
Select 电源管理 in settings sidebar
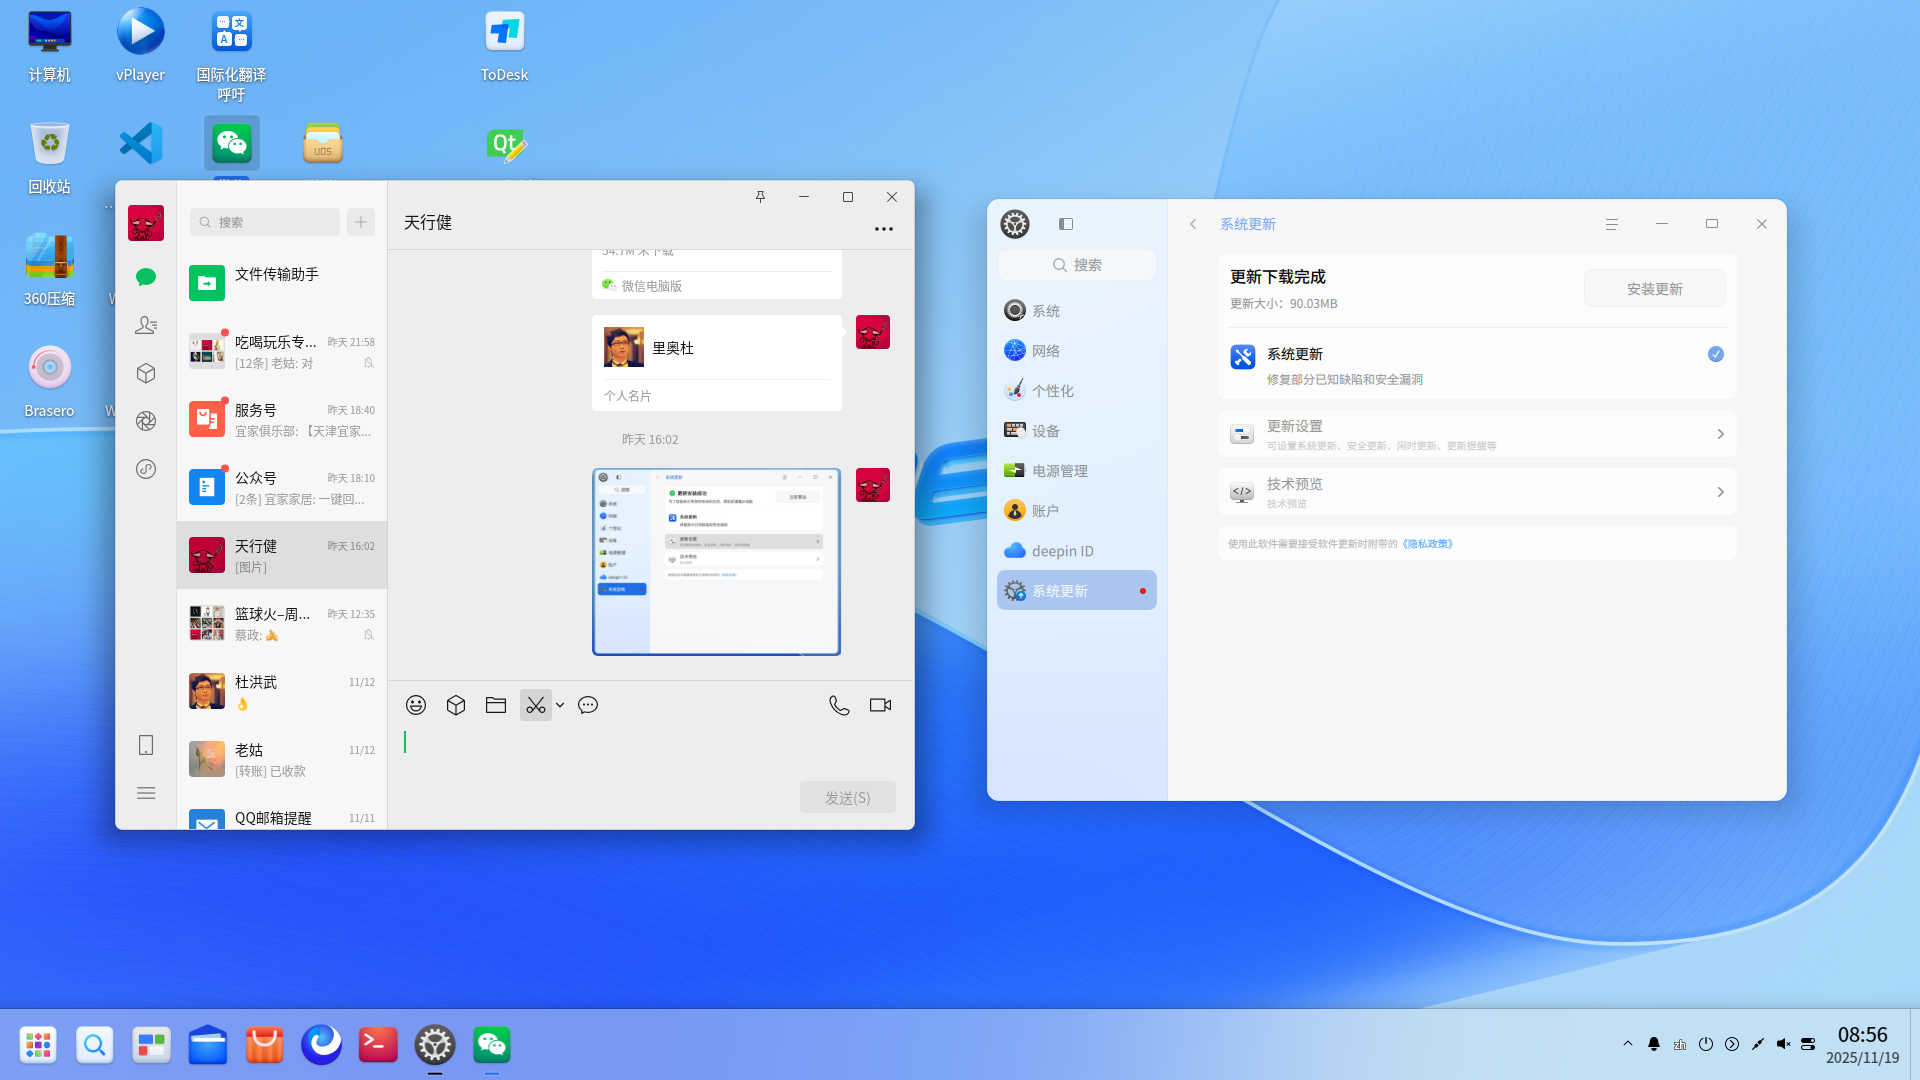(x=1077, y=471)
